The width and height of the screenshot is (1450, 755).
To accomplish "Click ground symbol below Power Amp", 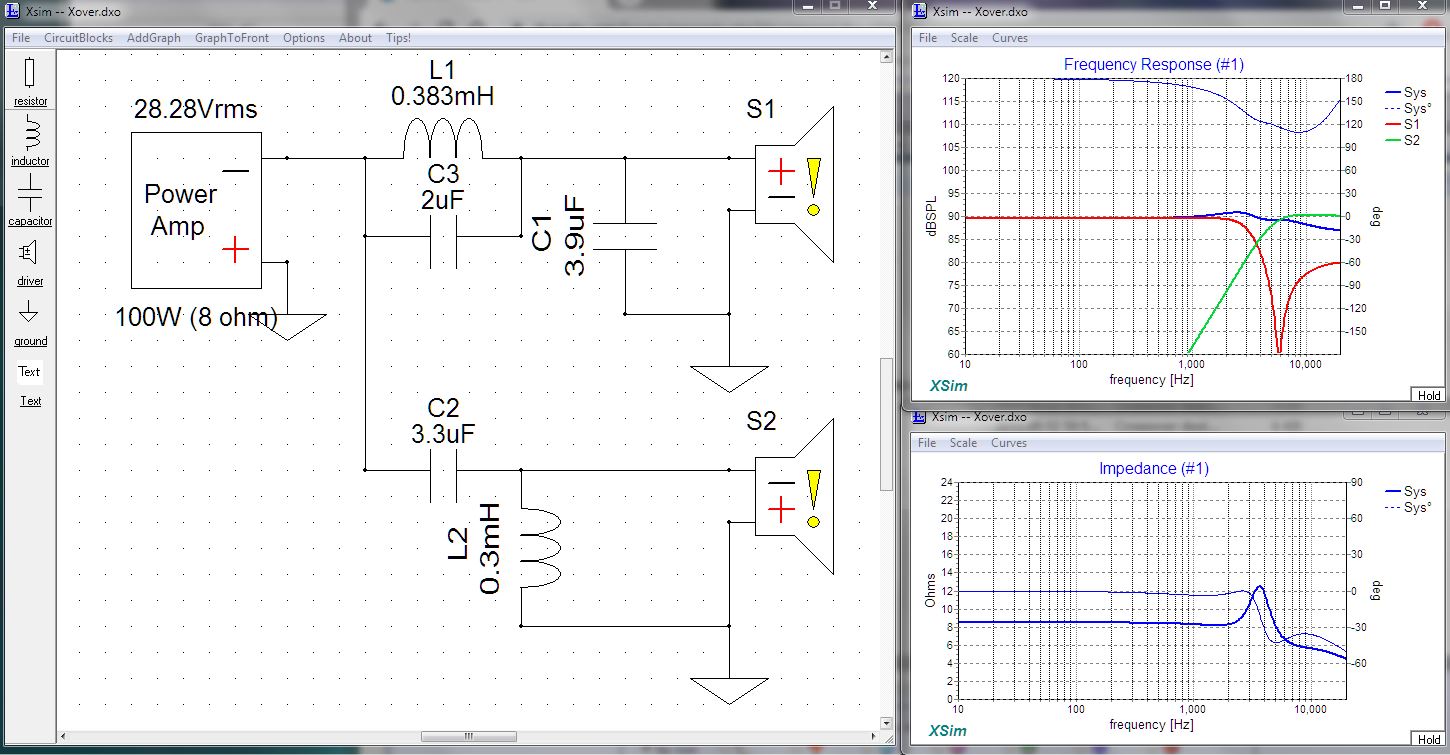I will point(287,326).
